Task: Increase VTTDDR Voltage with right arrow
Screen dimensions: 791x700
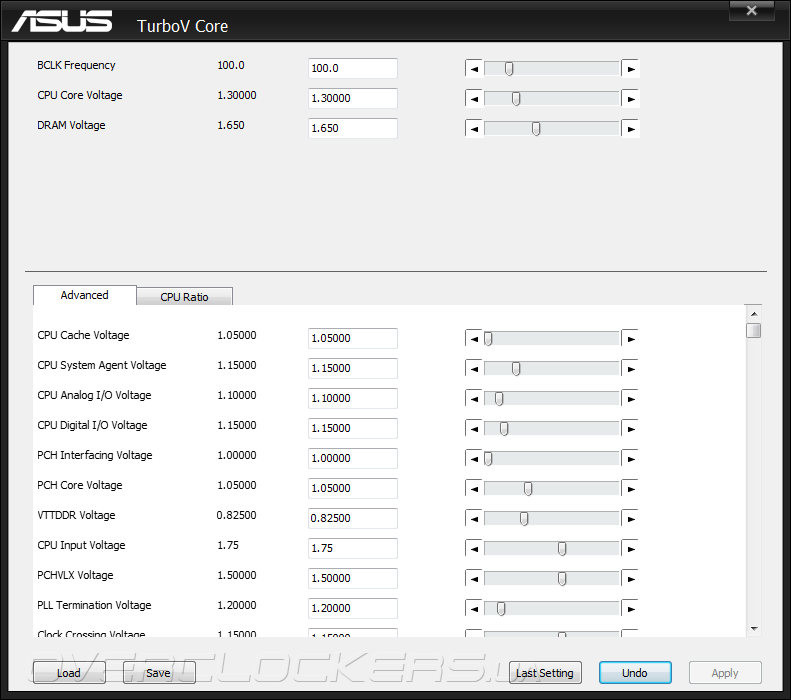Action: (x=631, y=519)
